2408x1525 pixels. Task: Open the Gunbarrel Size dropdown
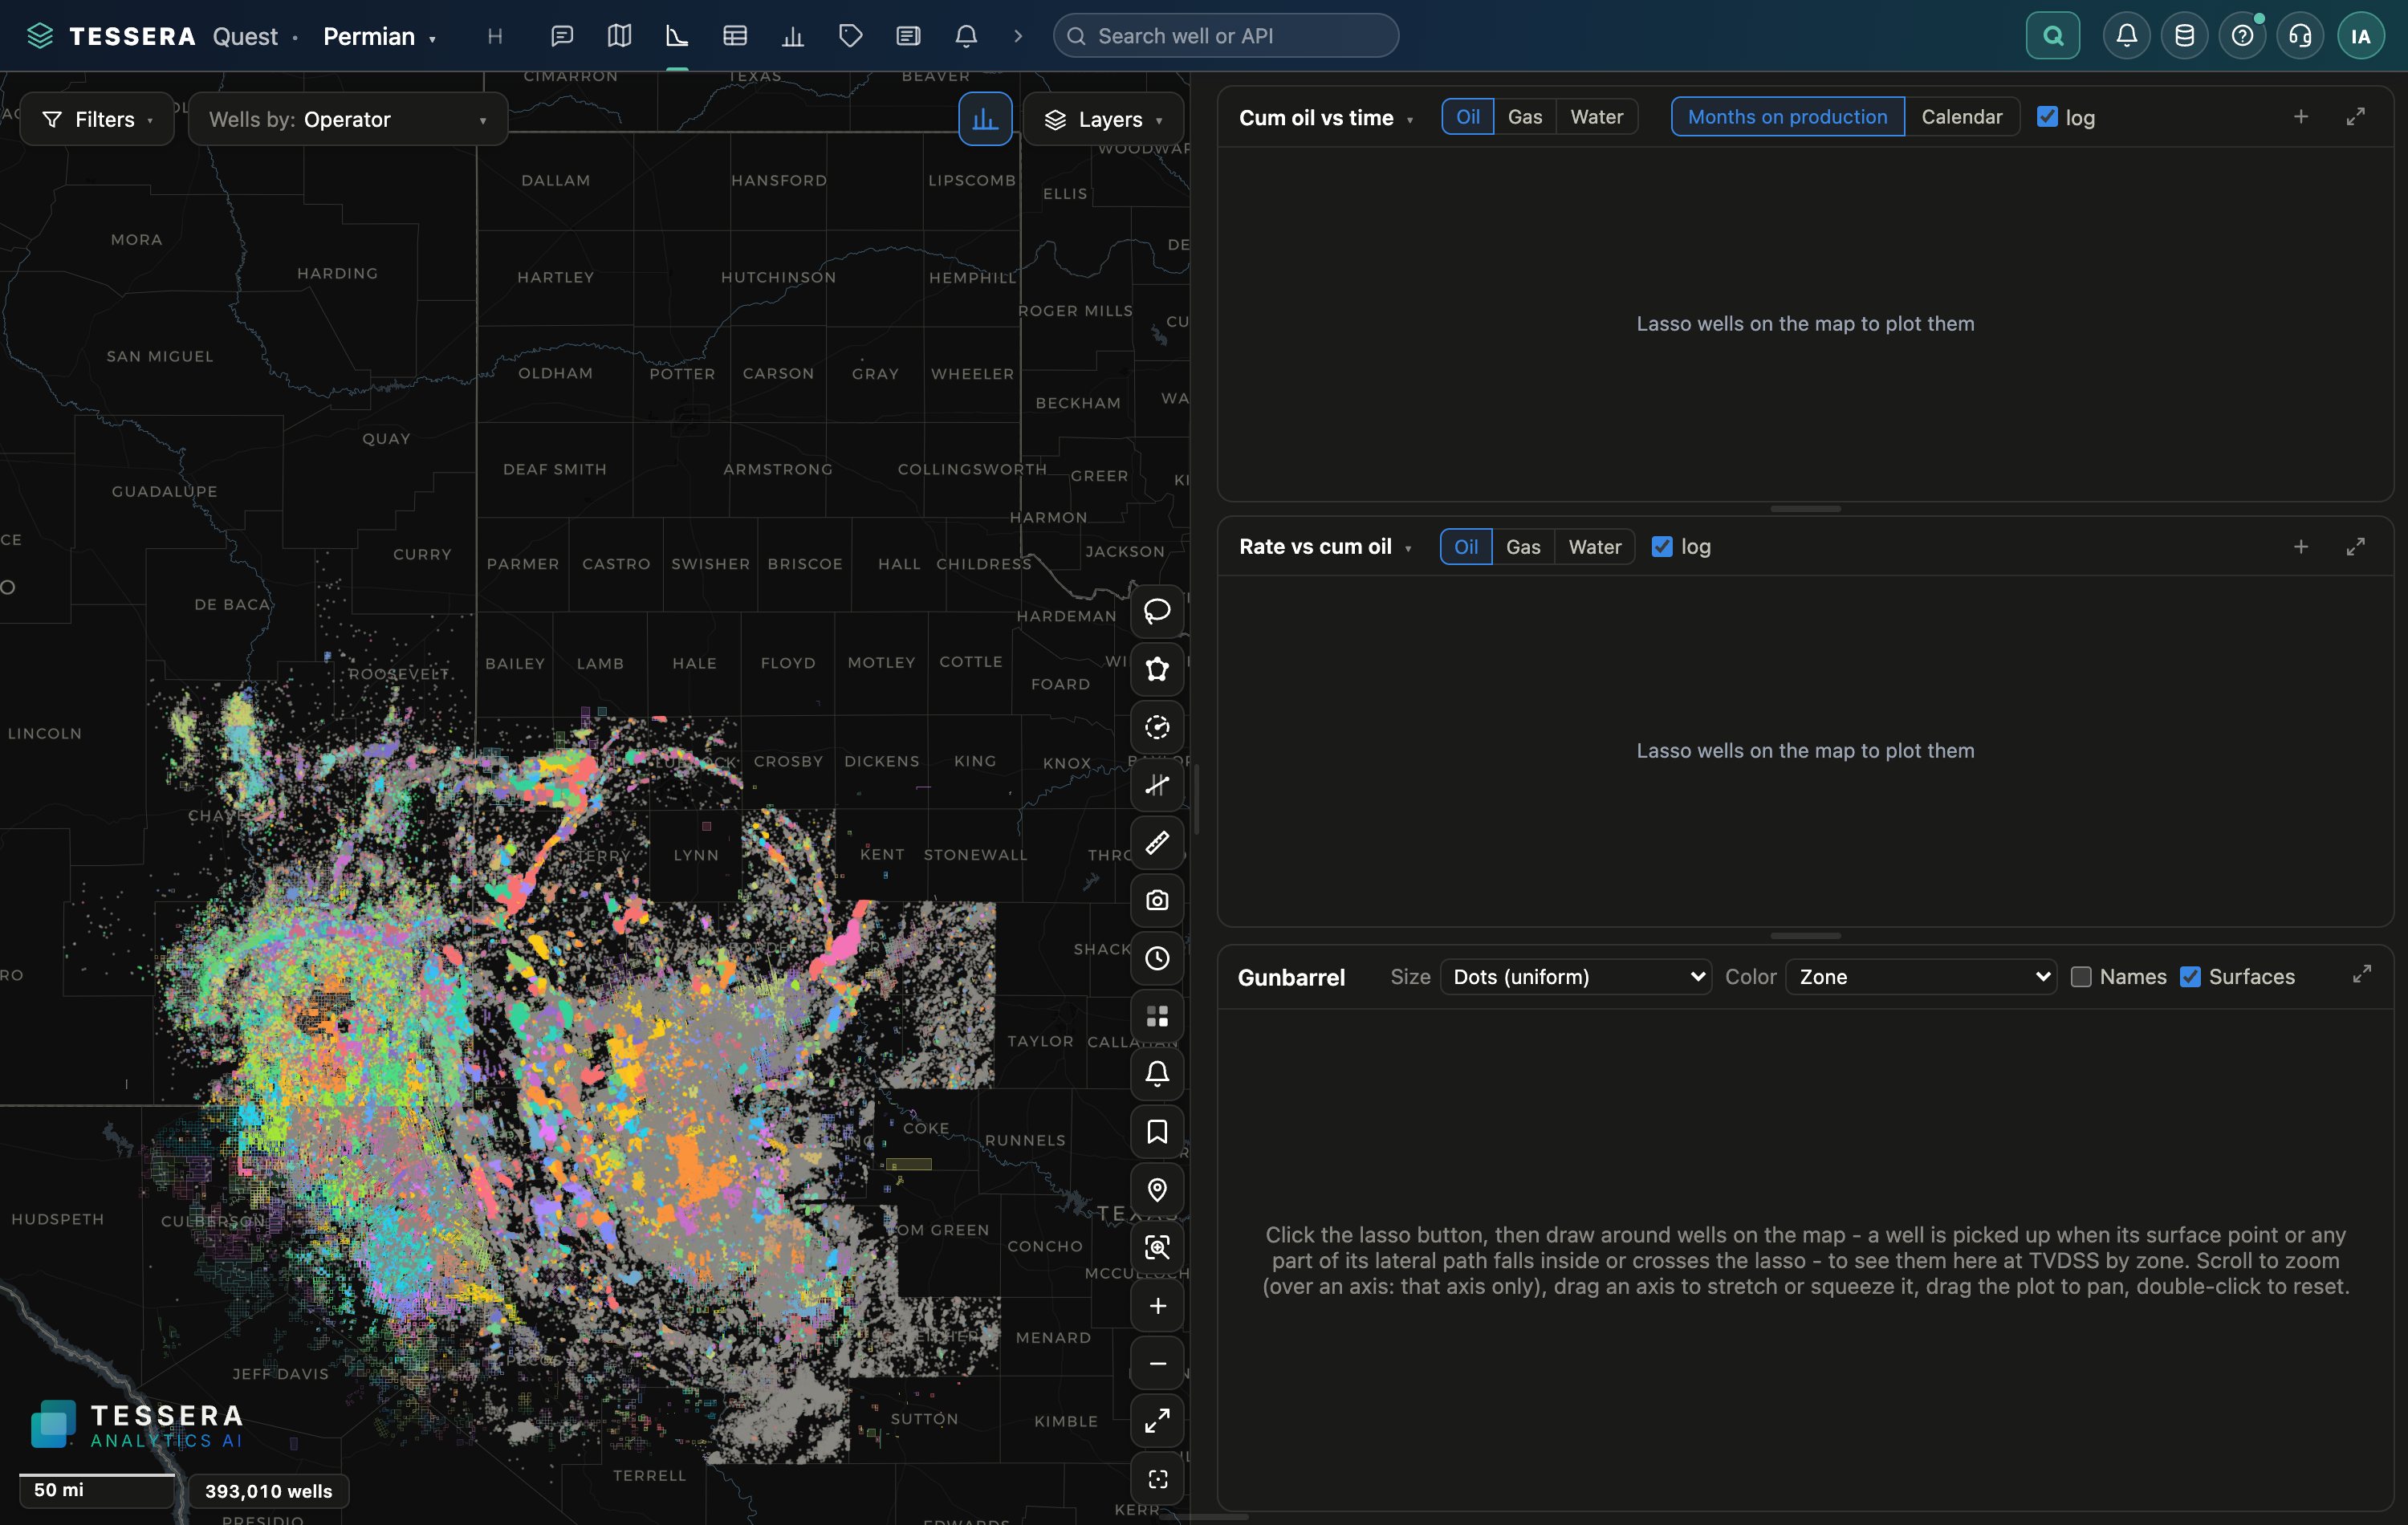click(x=1576, y=977)
